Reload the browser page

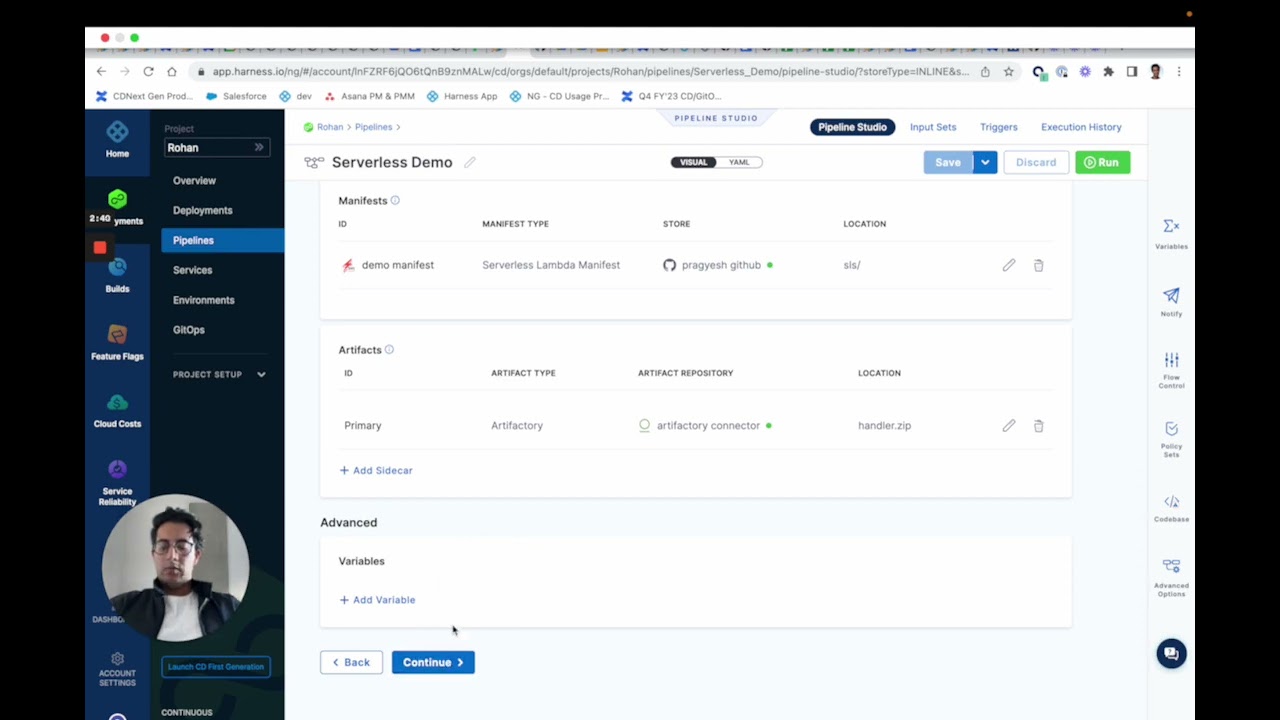click(148, 71)
